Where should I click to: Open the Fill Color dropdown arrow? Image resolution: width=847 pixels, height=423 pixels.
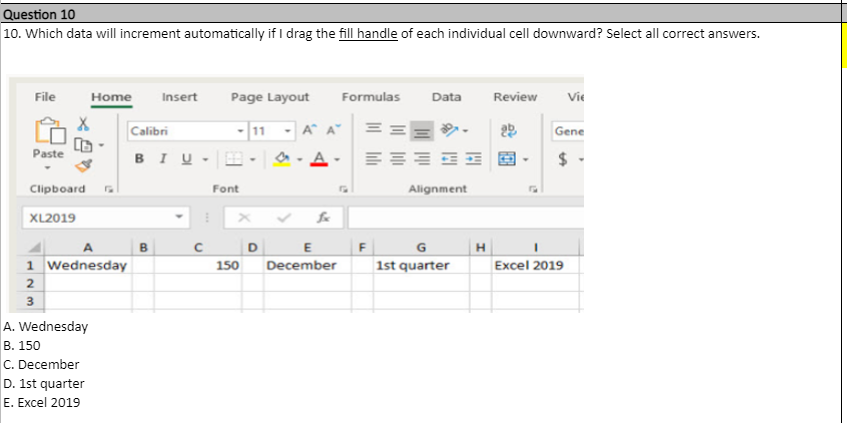tap(299, 159)
